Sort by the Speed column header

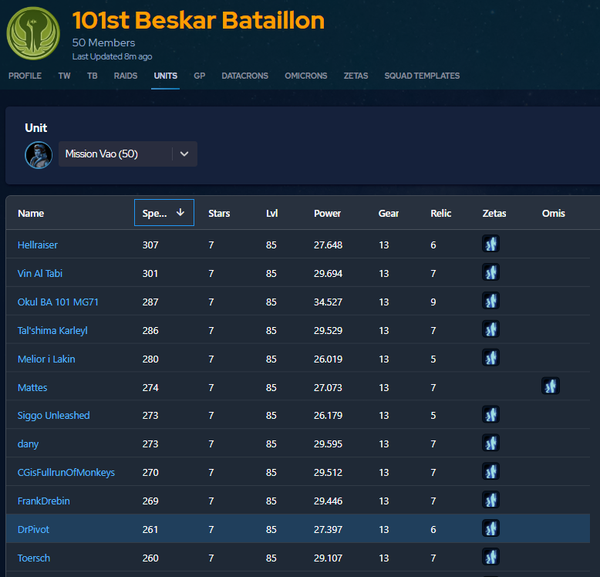163,213
